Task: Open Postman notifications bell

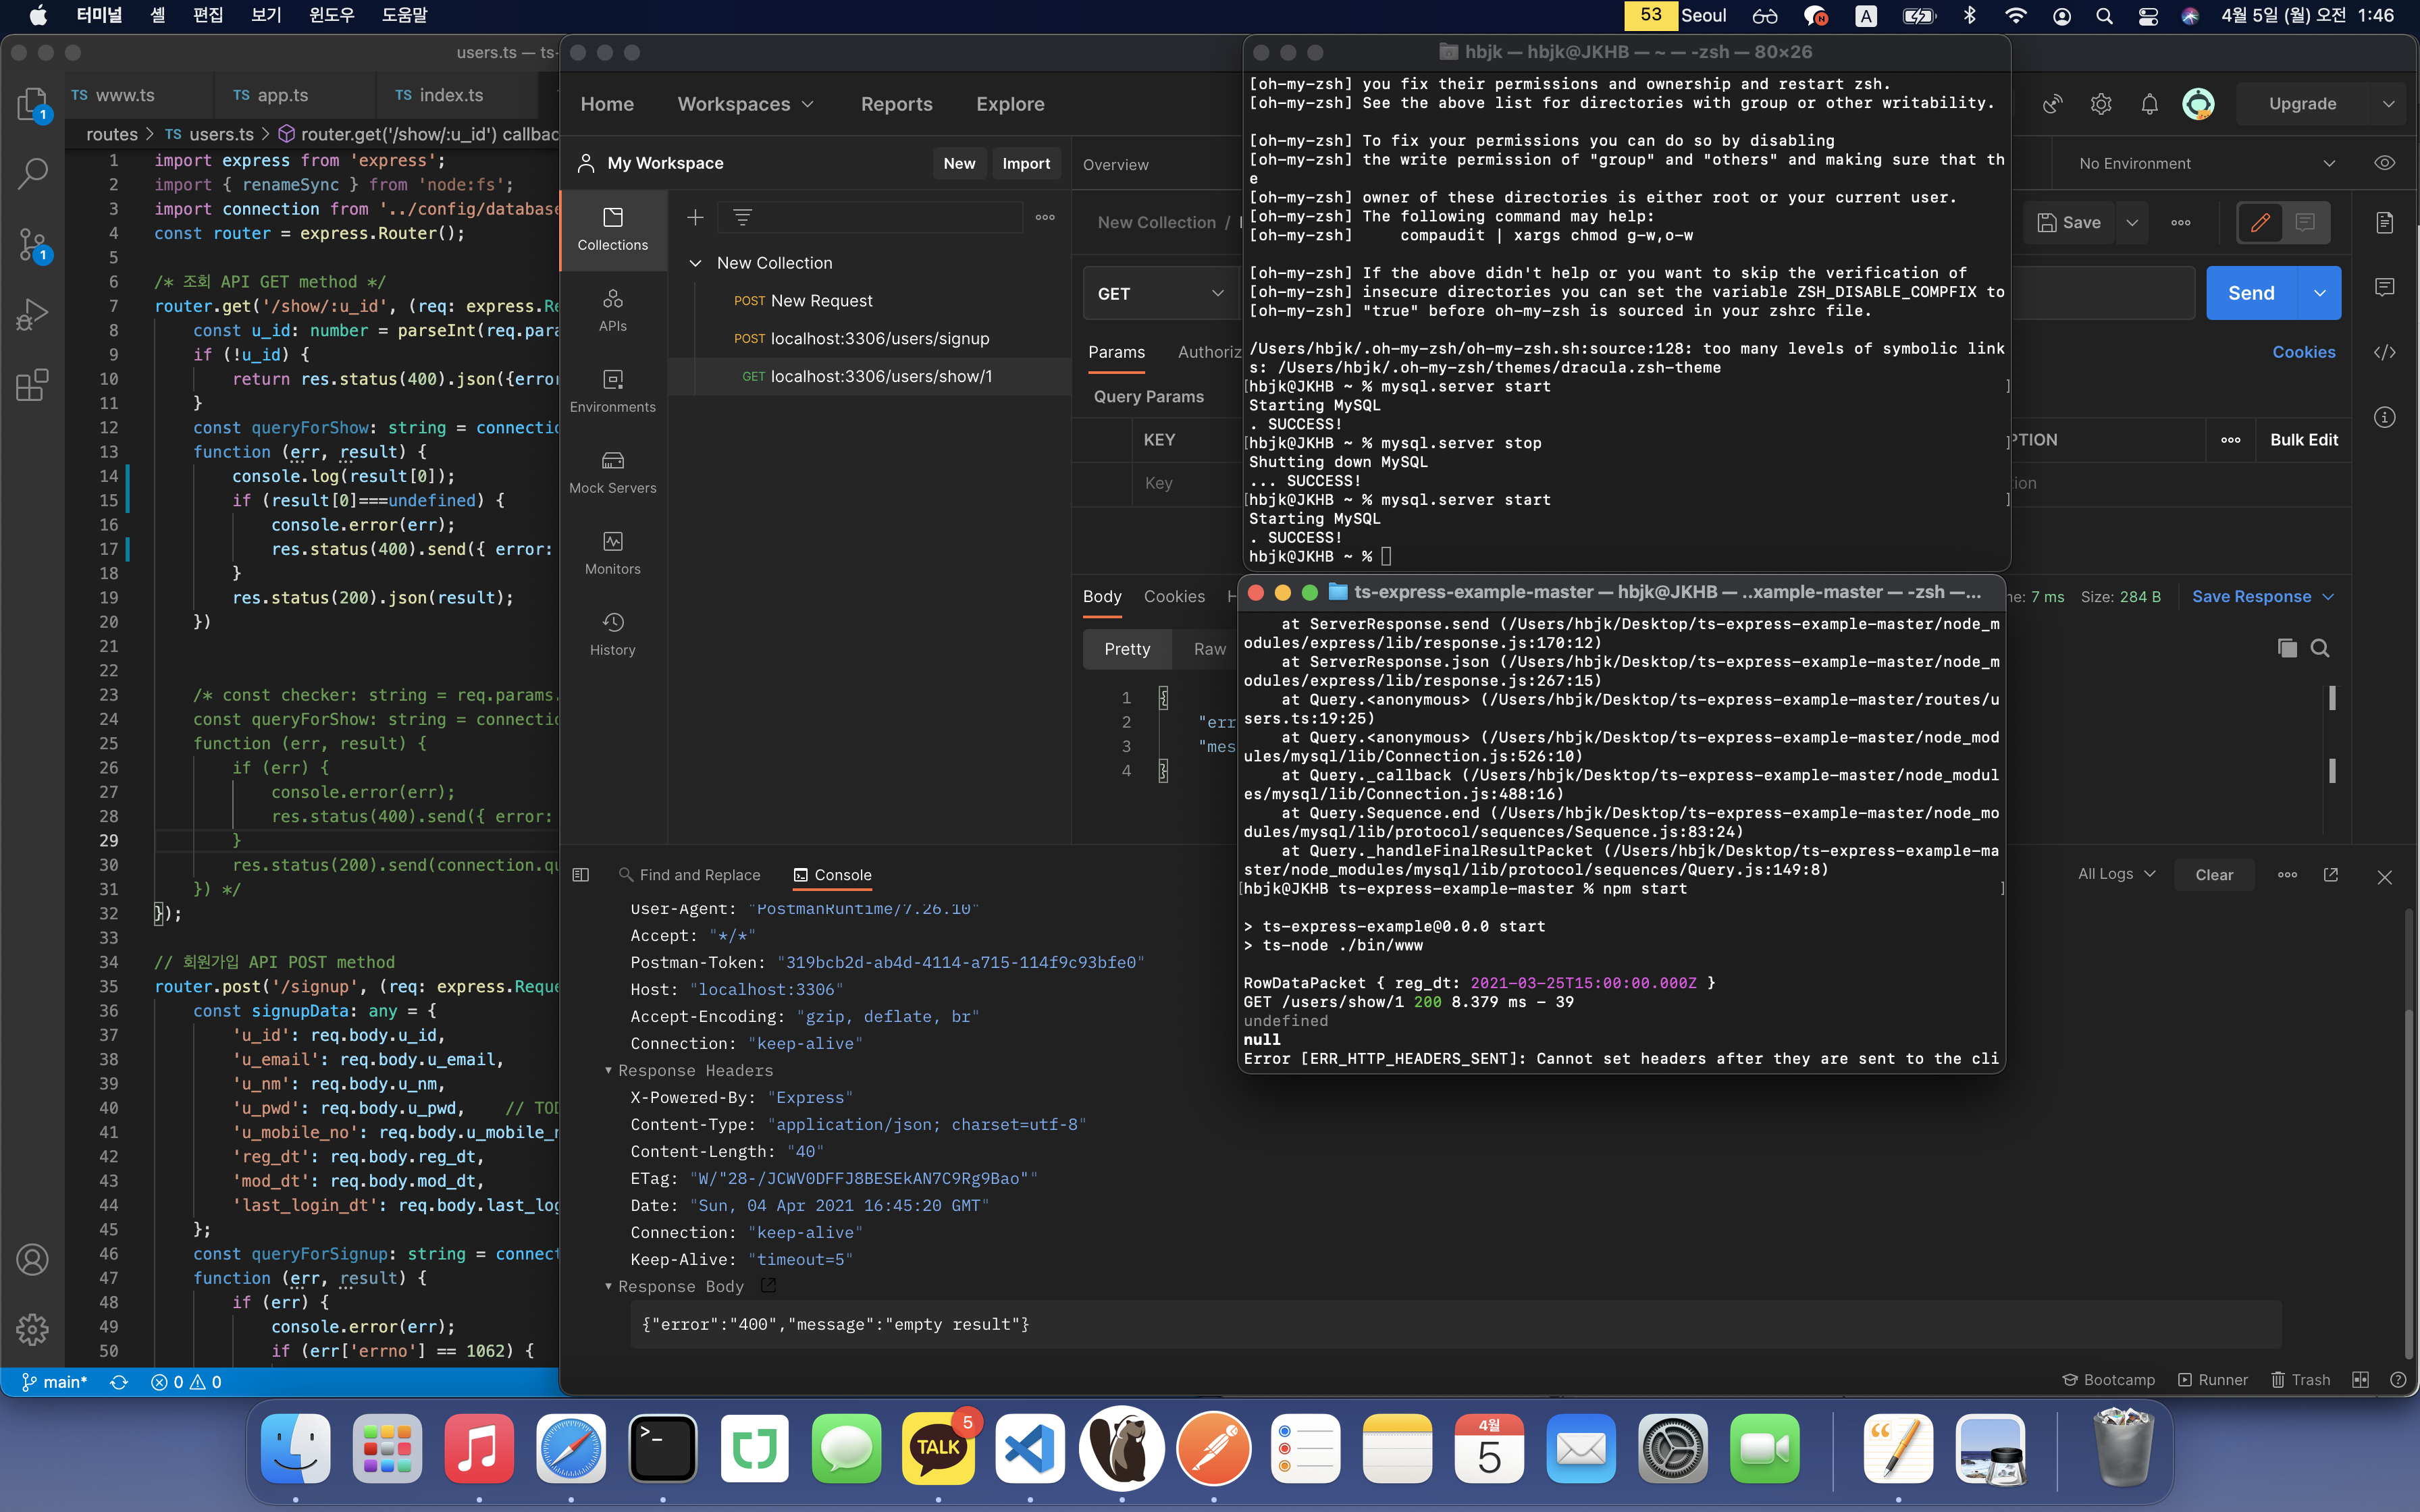Action: click(2149, 104)
